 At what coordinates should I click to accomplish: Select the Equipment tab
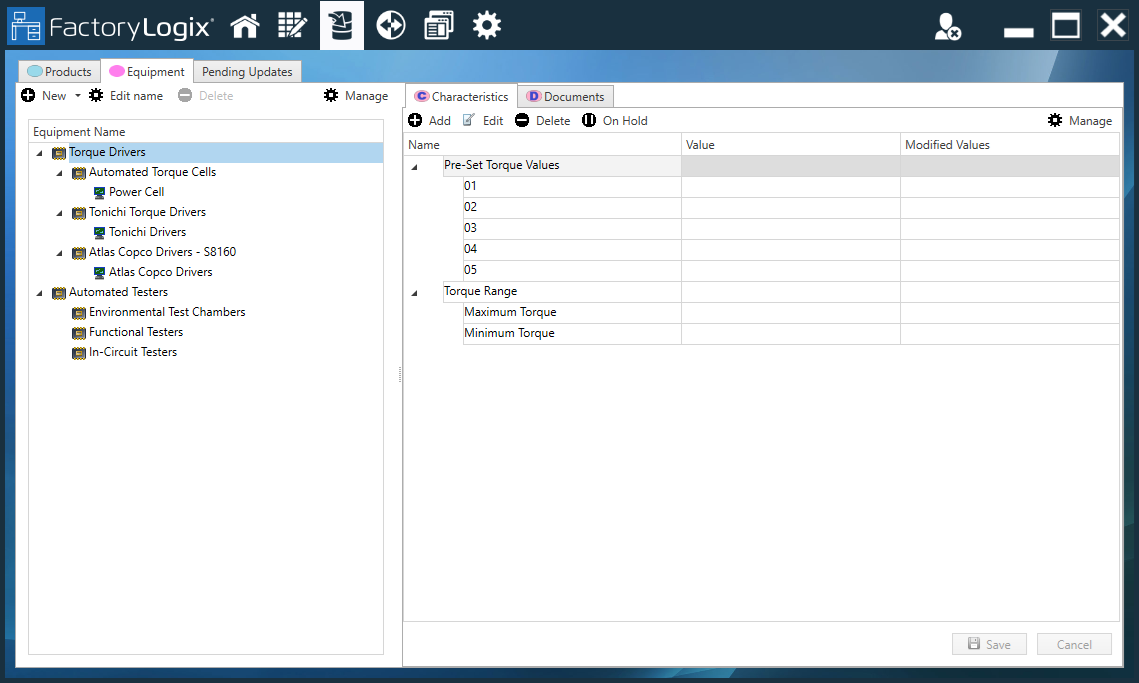(x=147, y=71)
